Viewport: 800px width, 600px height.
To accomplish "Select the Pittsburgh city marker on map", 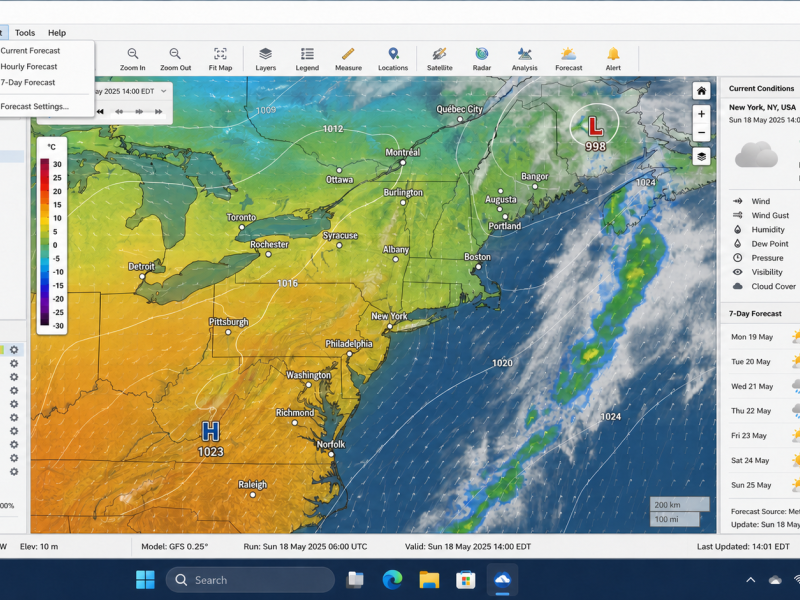I will coord(228,332).
